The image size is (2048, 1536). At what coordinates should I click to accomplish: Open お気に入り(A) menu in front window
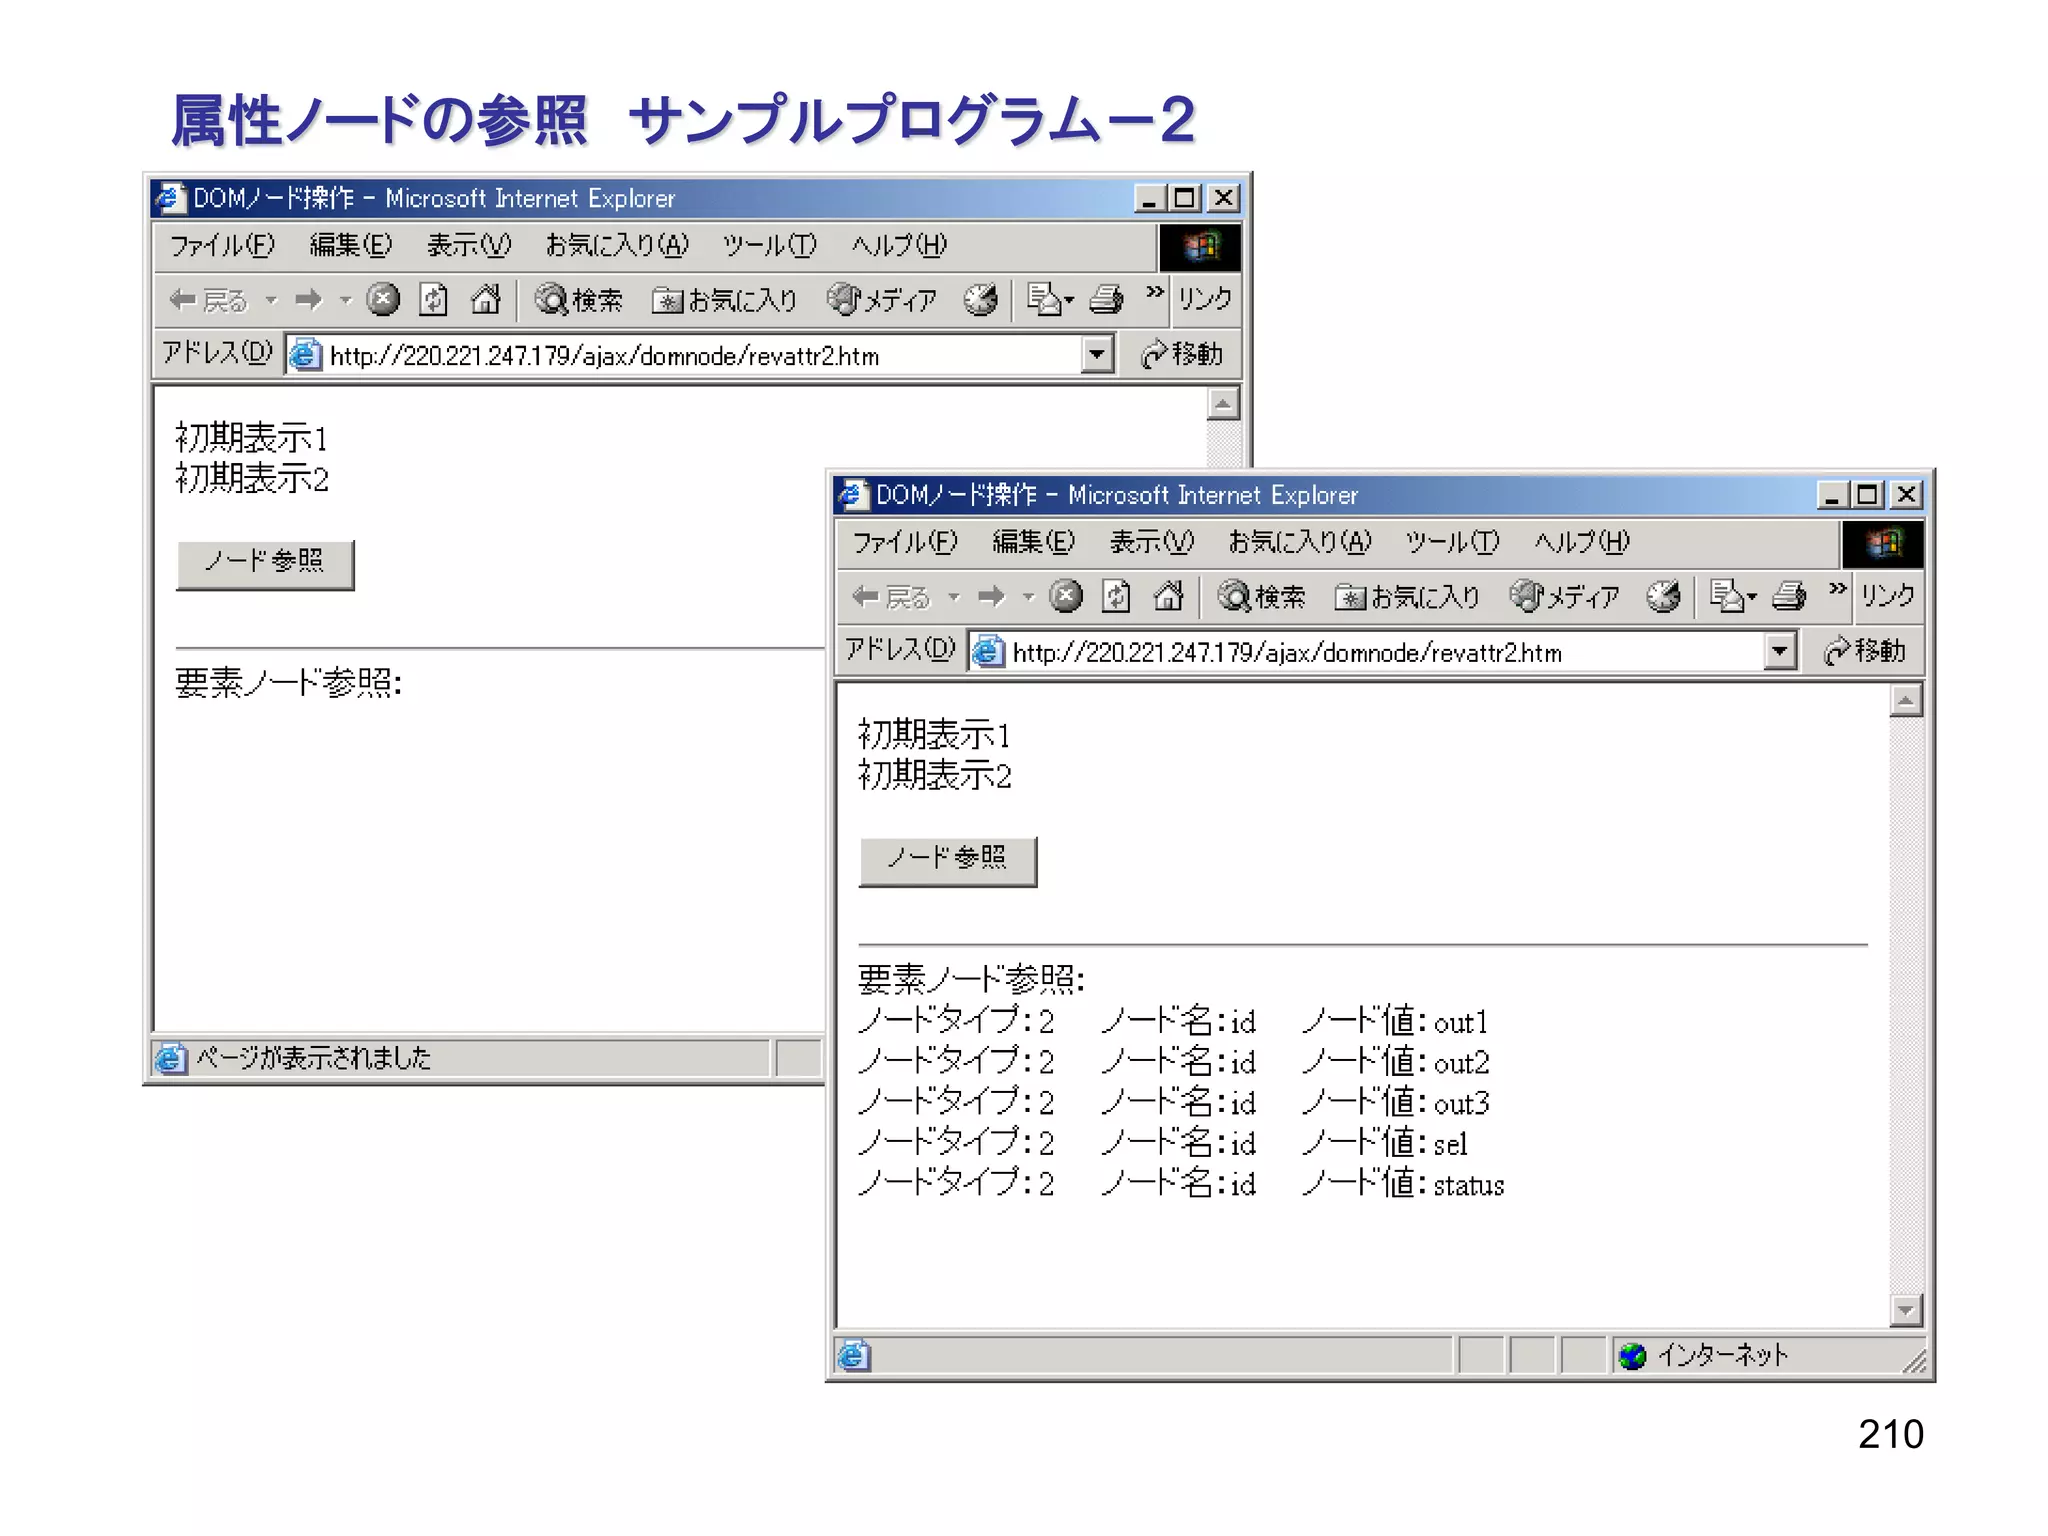coord(1300,542)
